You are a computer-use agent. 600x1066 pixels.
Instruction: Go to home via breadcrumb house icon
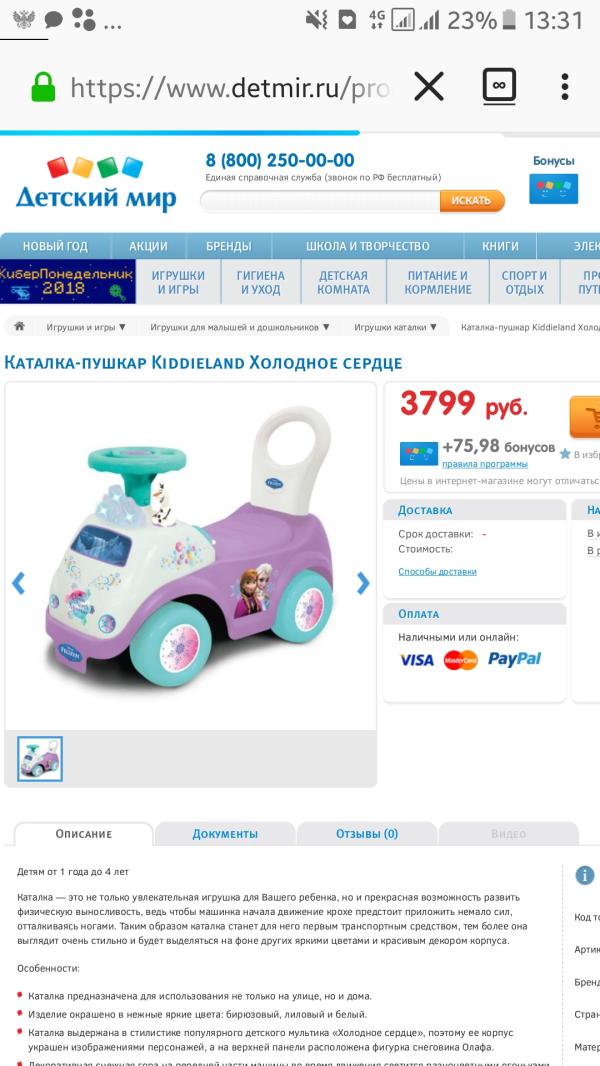[20, 326]
